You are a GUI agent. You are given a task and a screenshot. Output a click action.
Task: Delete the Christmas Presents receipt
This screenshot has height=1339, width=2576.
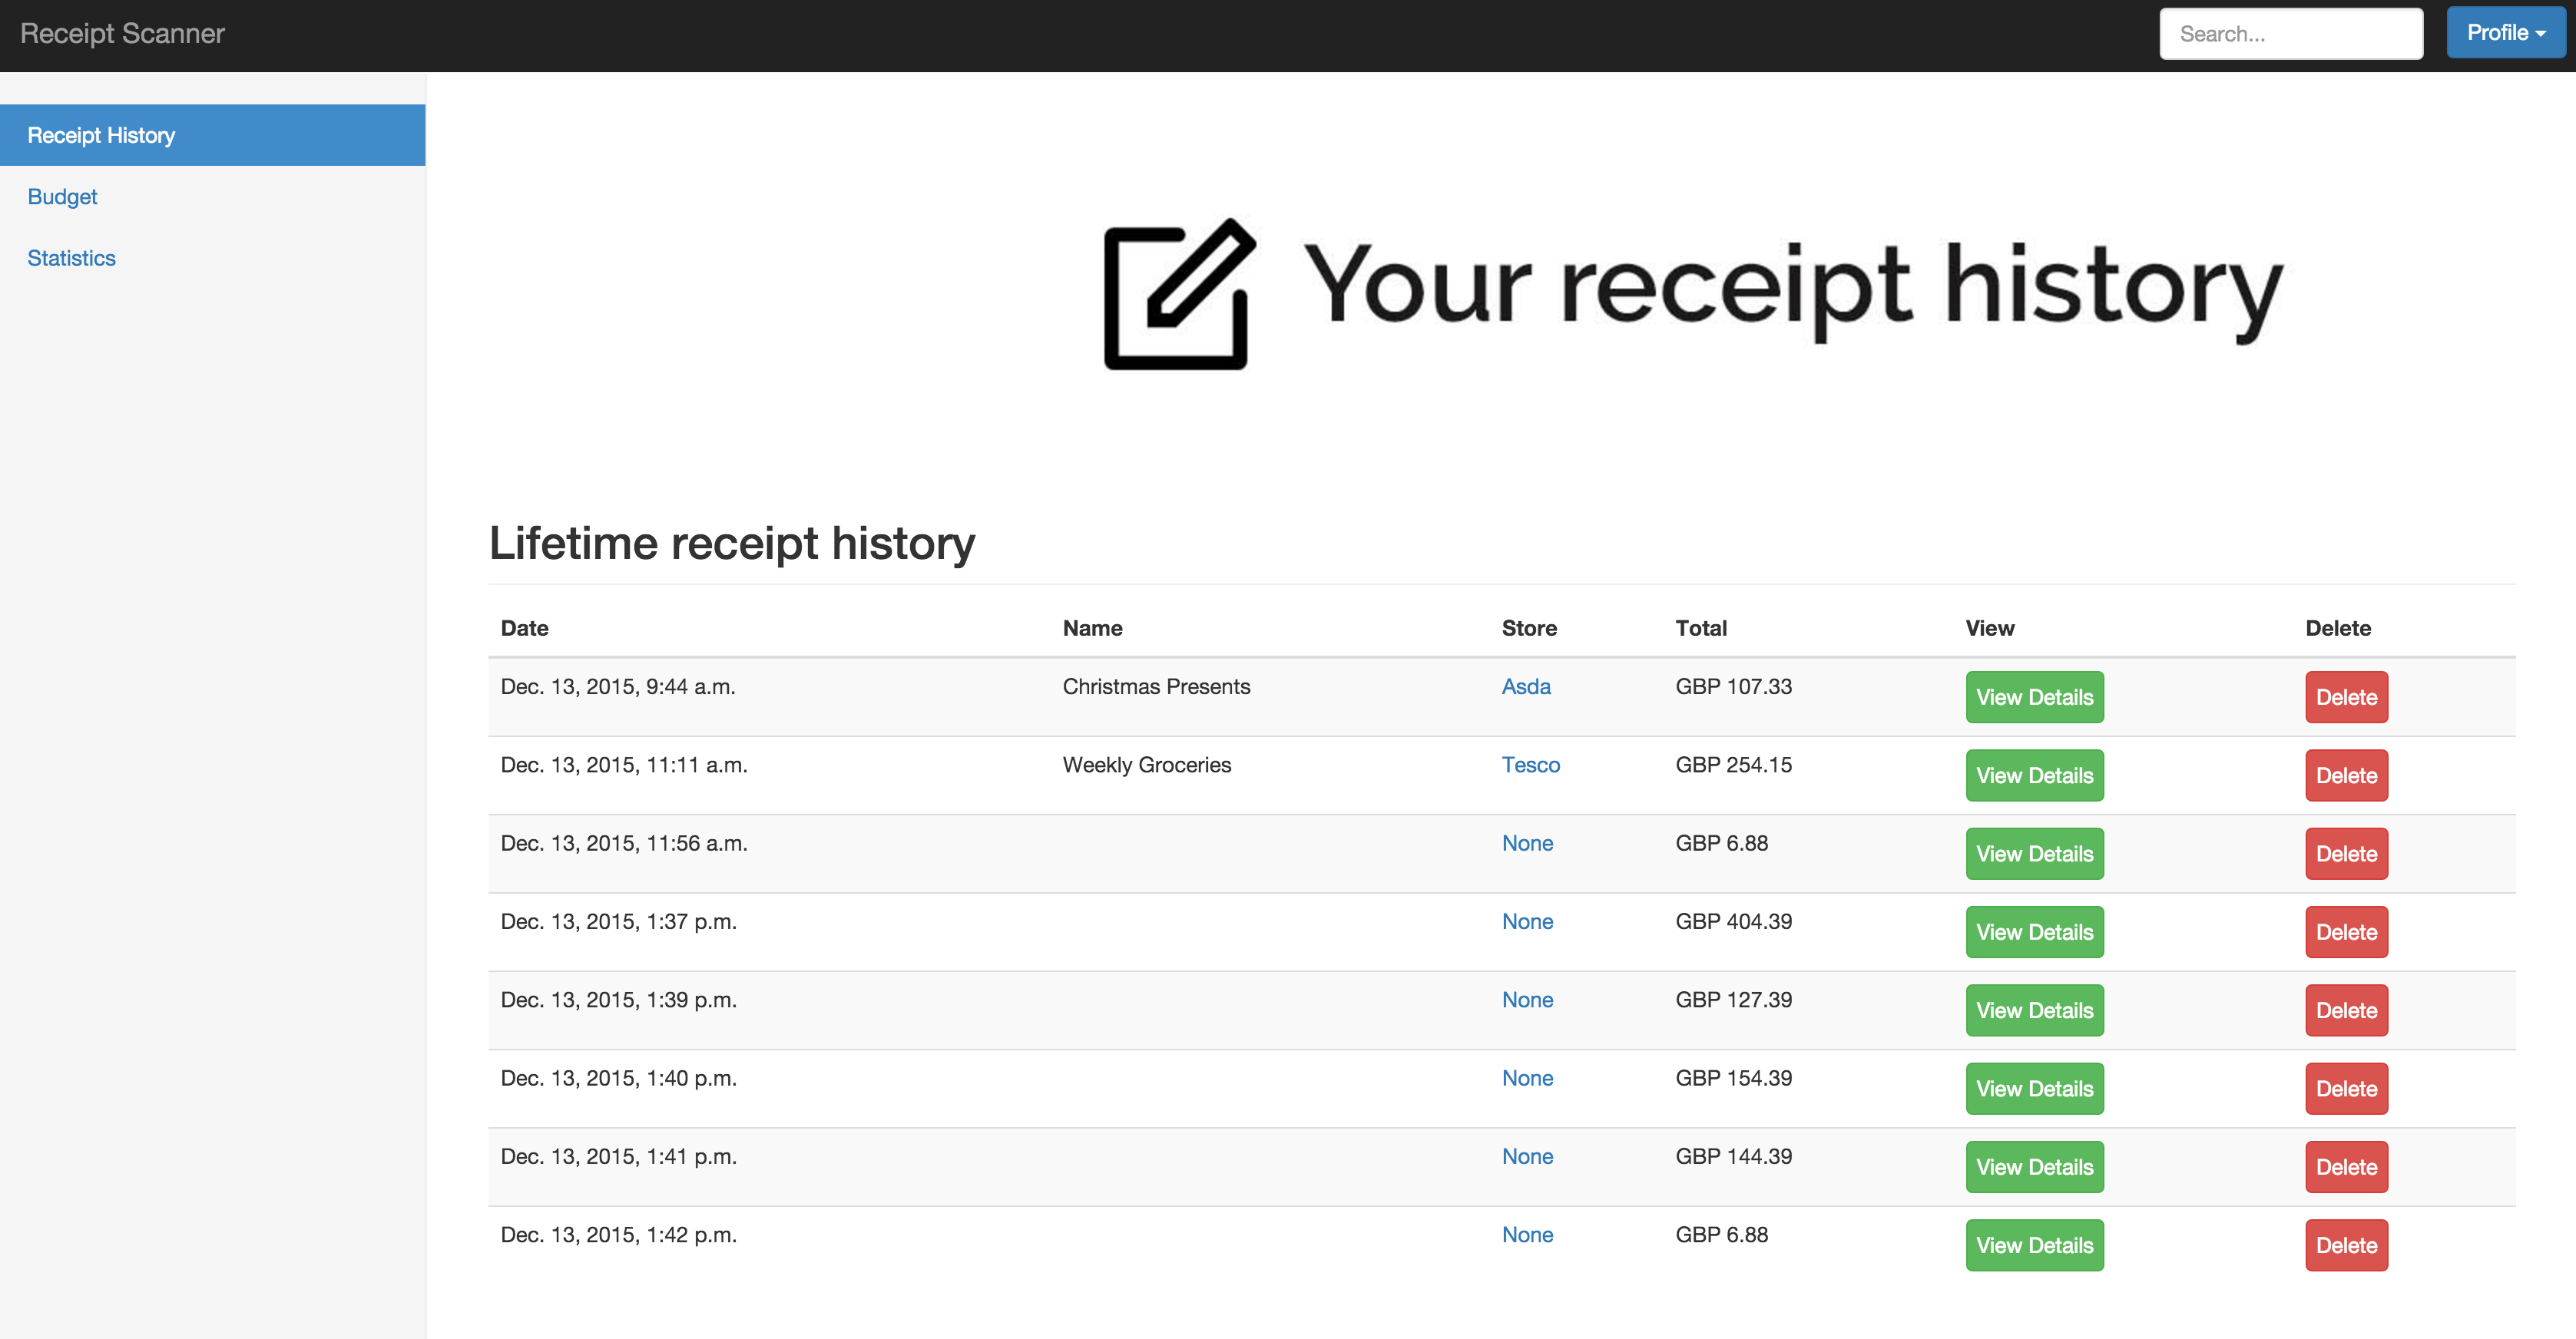(2345, 697)
